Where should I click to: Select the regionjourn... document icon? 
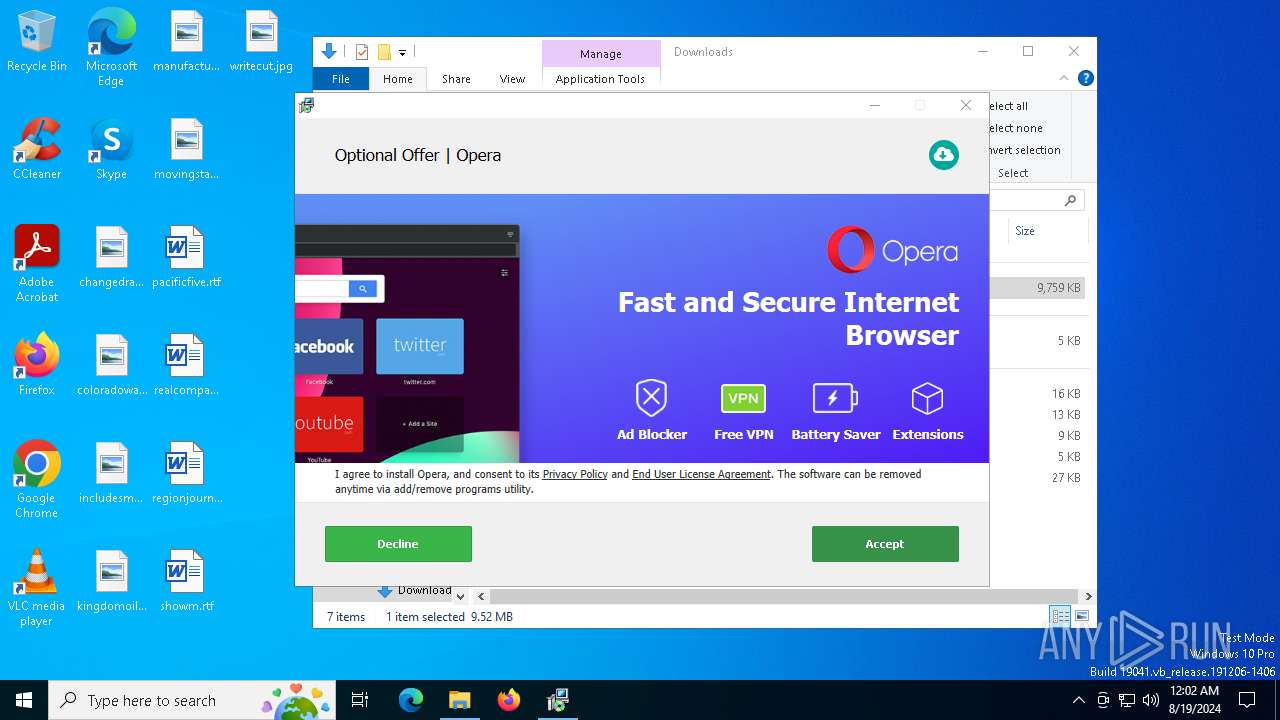186,474
